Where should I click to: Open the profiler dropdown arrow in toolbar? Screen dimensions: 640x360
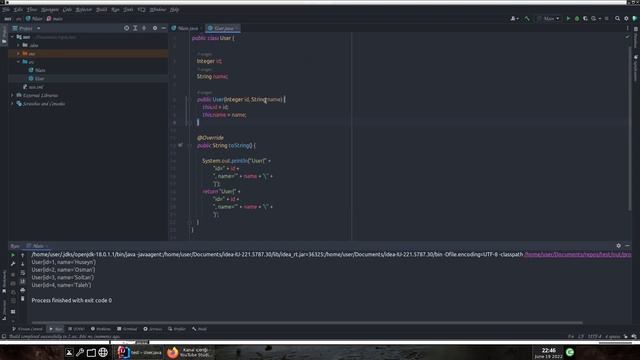click(x=600, y=18)
